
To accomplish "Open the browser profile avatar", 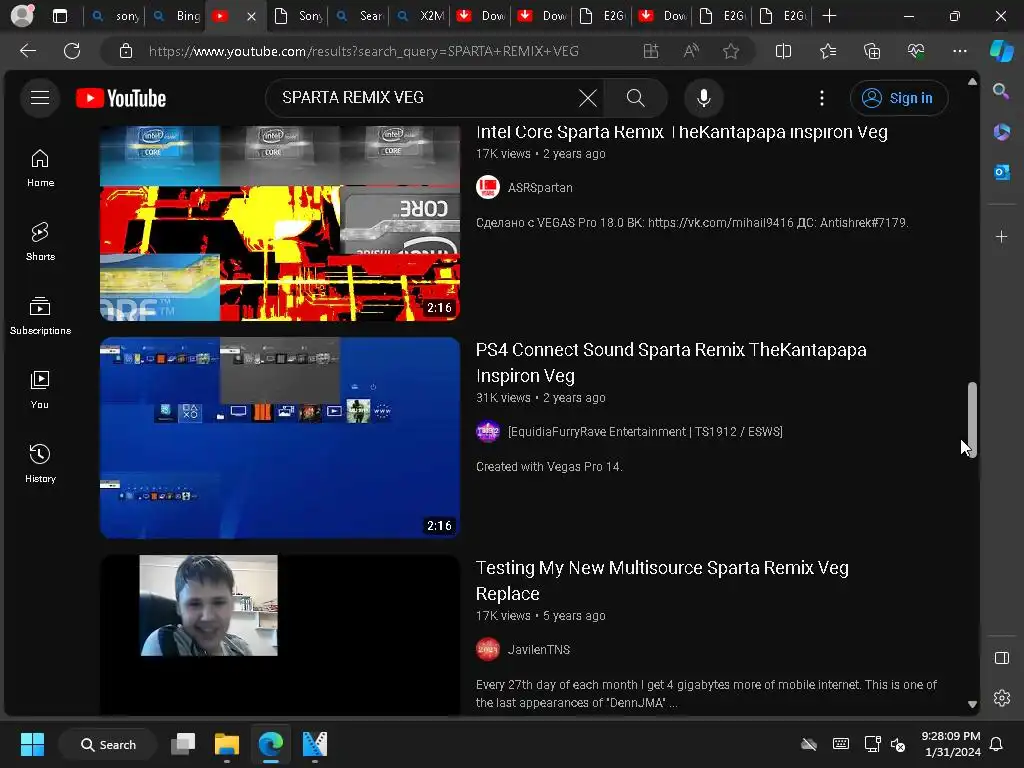I will click(x=22, y=16).
